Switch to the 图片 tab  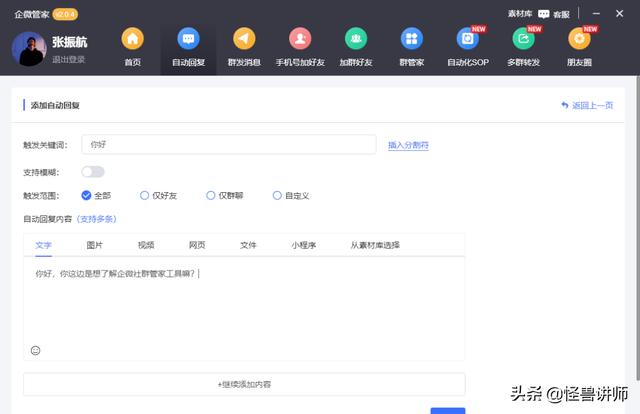pyautogui.click(x=95, y=245)
